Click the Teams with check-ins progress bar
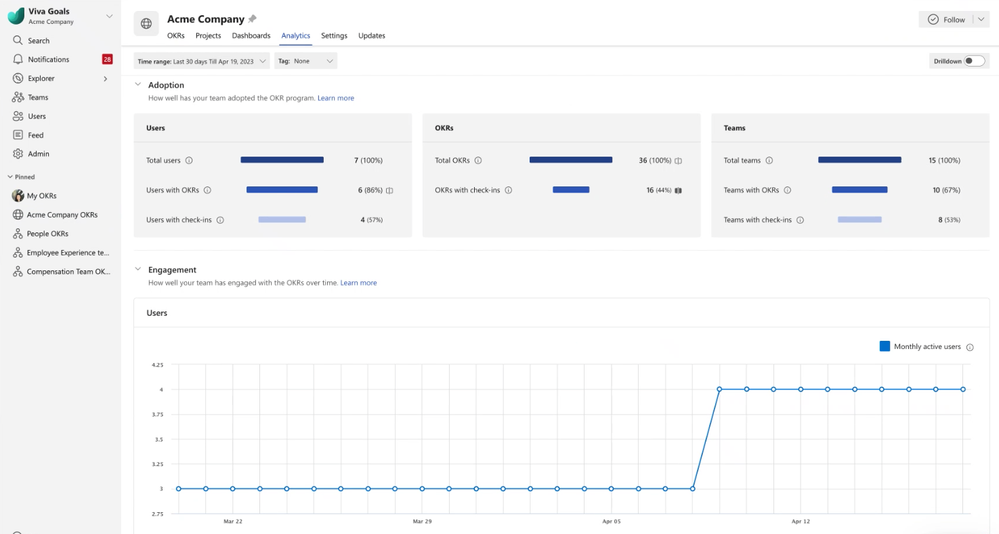This screenshot has width=999, height=534. point(859,219)
